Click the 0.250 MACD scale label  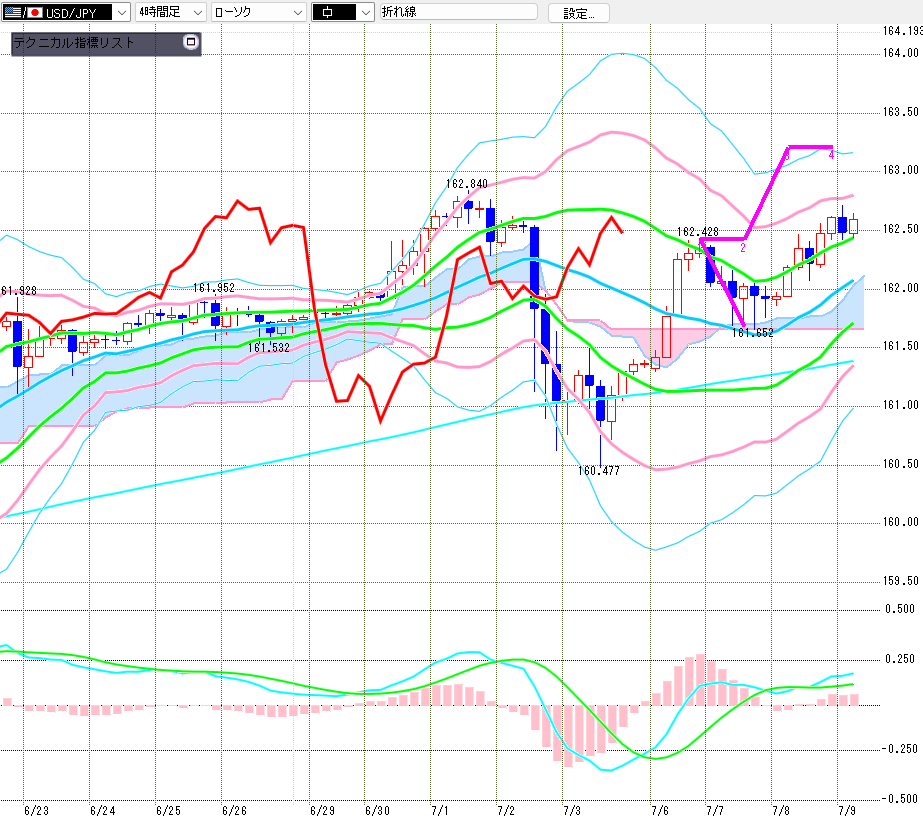click(x=900, y=659)
